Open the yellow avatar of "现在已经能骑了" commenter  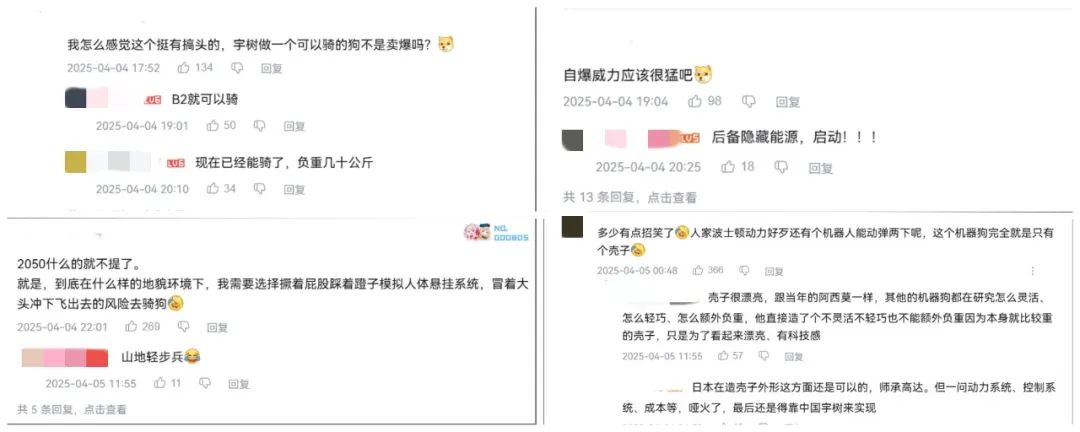point(76,163)
